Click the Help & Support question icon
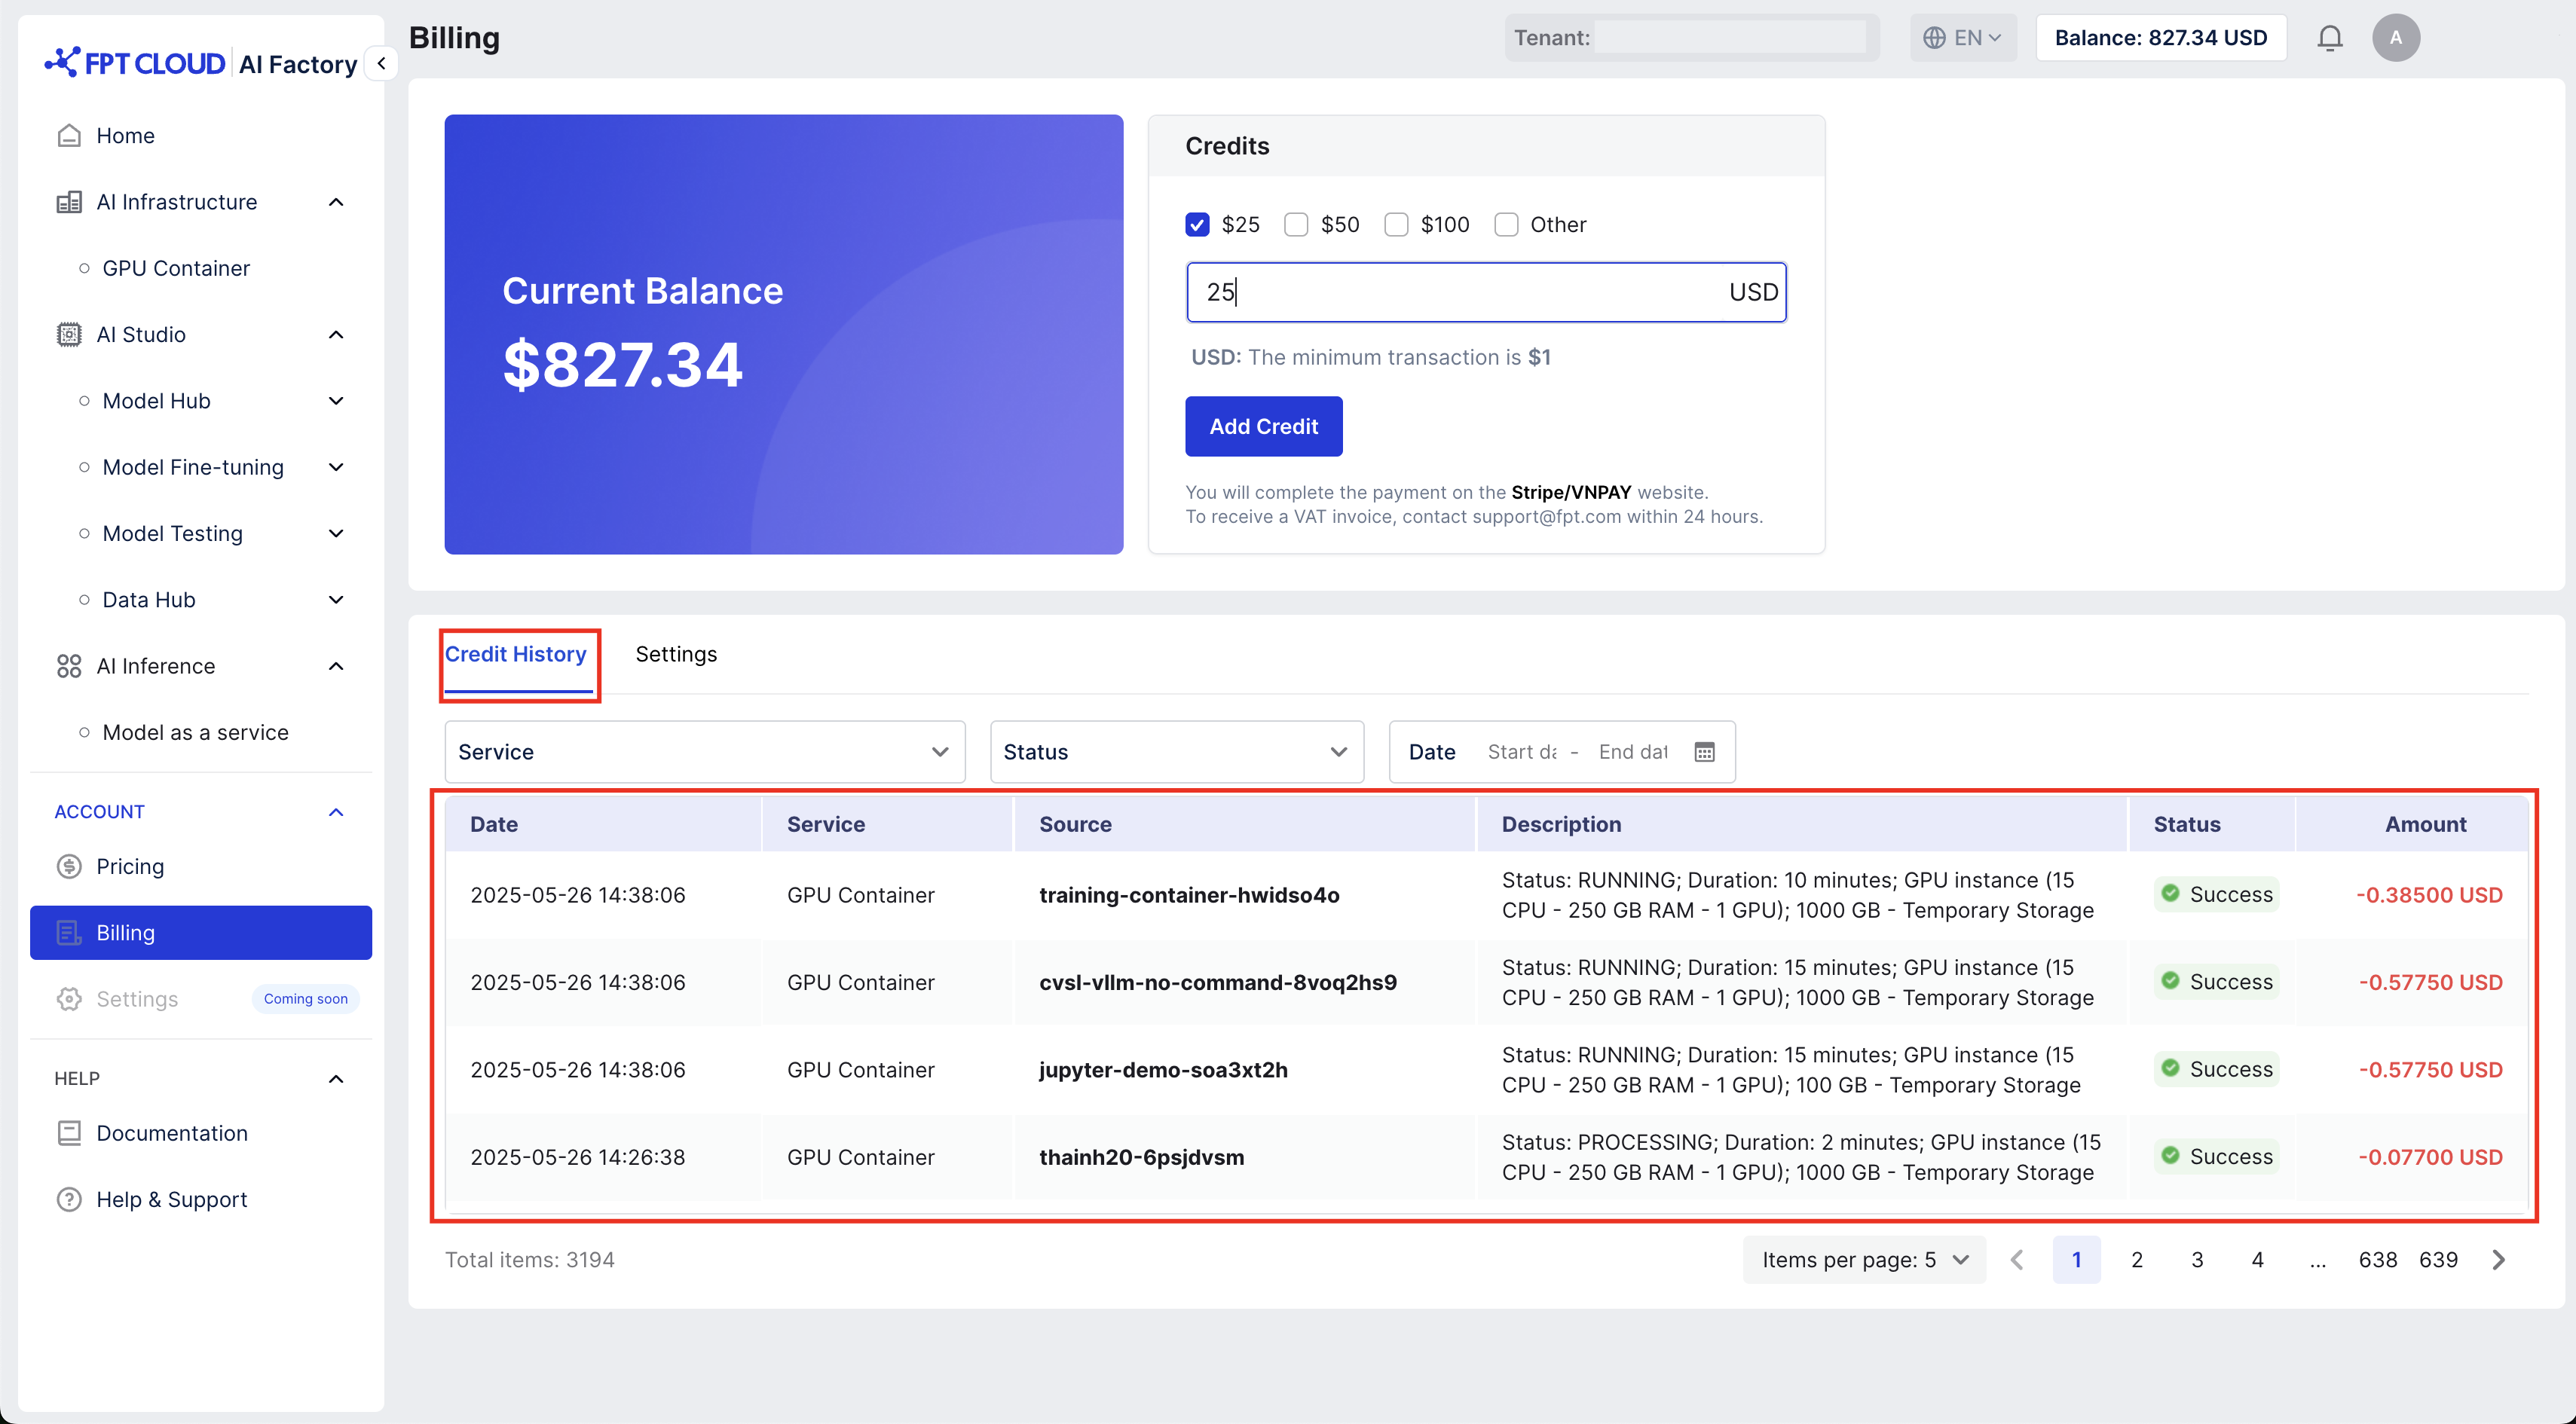This screenshot has height=1424, width=2576. click(69, 1199)
